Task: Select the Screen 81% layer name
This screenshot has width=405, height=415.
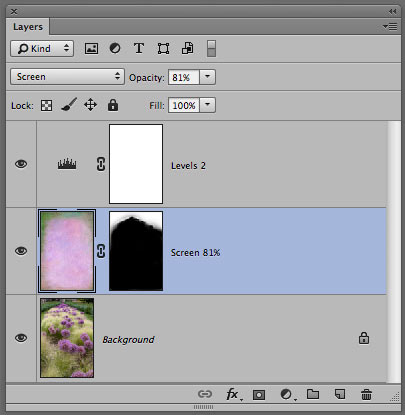Action: [x=196, y=253]
